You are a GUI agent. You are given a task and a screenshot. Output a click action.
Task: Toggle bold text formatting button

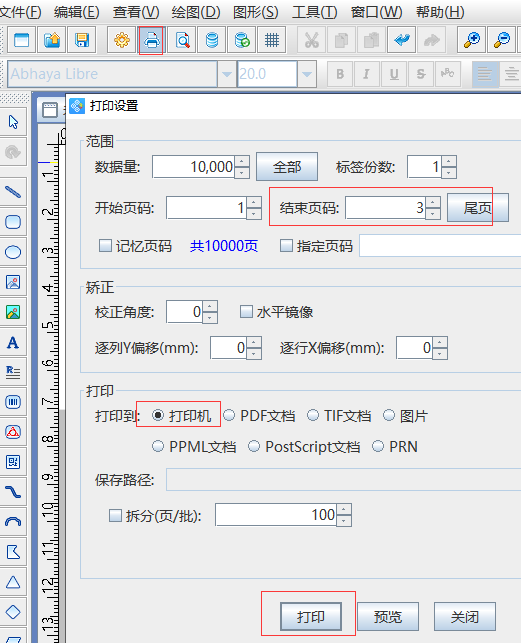[x=340, y=74]
